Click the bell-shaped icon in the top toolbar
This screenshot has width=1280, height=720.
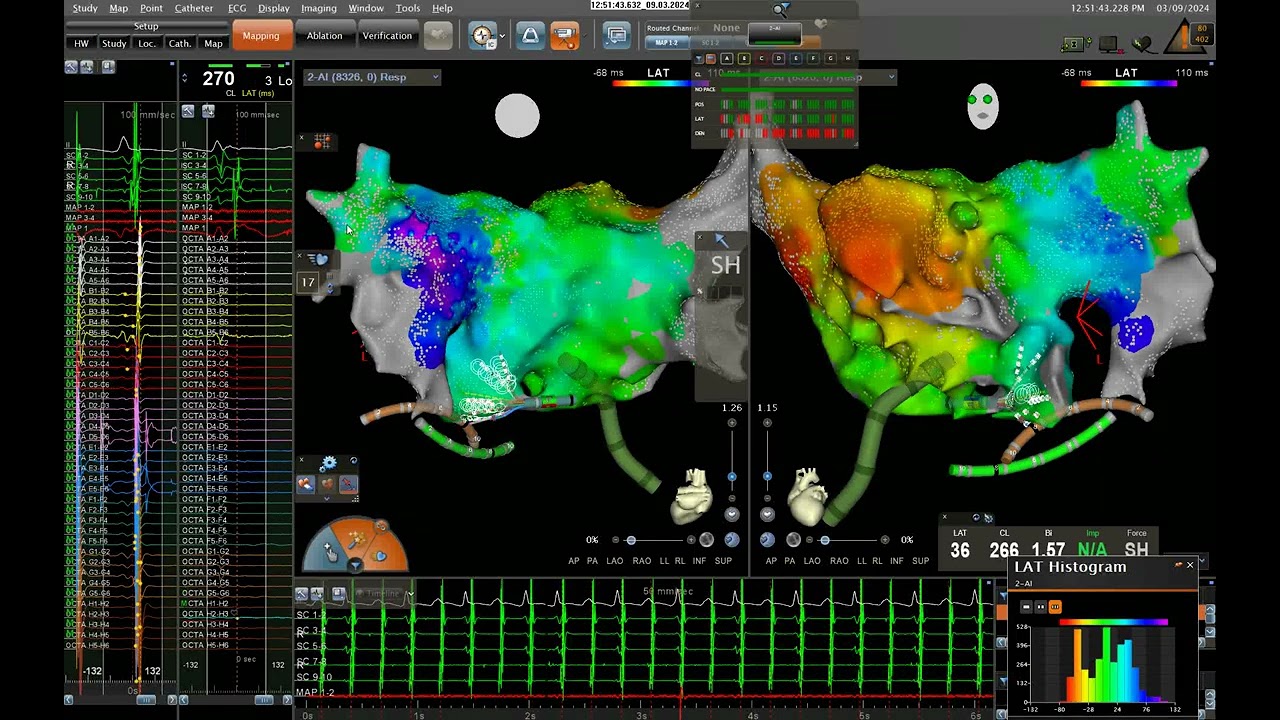[x=530, y=36]
